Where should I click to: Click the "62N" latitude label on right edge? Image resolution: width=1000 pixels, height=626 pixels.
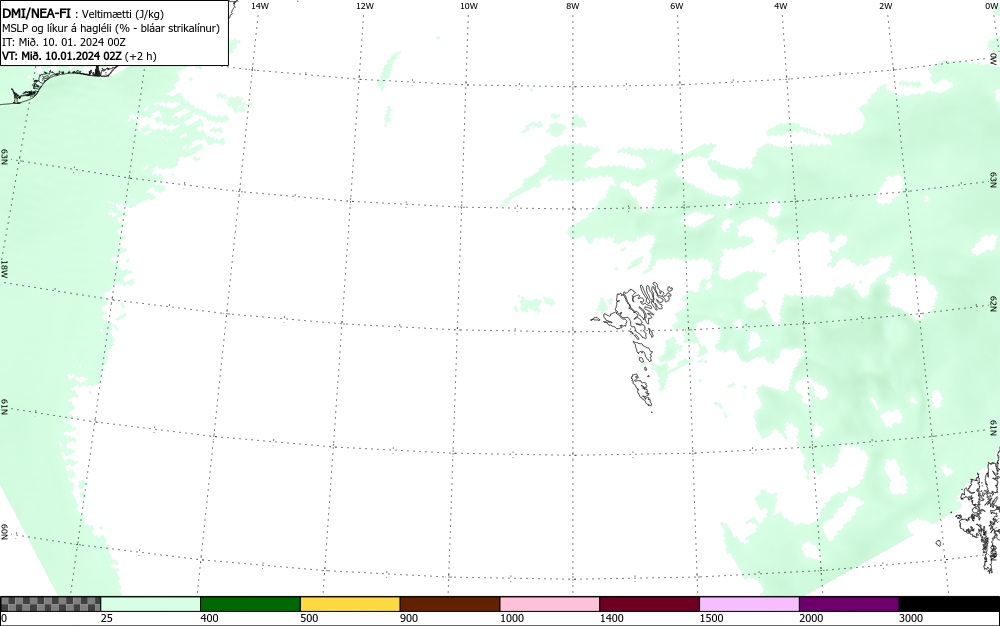coord(994,303)
